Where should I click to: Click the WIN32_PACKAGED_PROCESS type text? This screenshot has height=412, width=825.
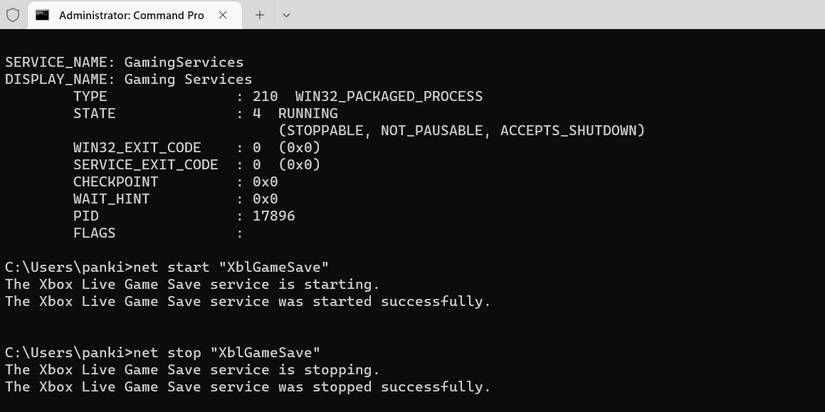pyautogui.click(x=388, y=97)
